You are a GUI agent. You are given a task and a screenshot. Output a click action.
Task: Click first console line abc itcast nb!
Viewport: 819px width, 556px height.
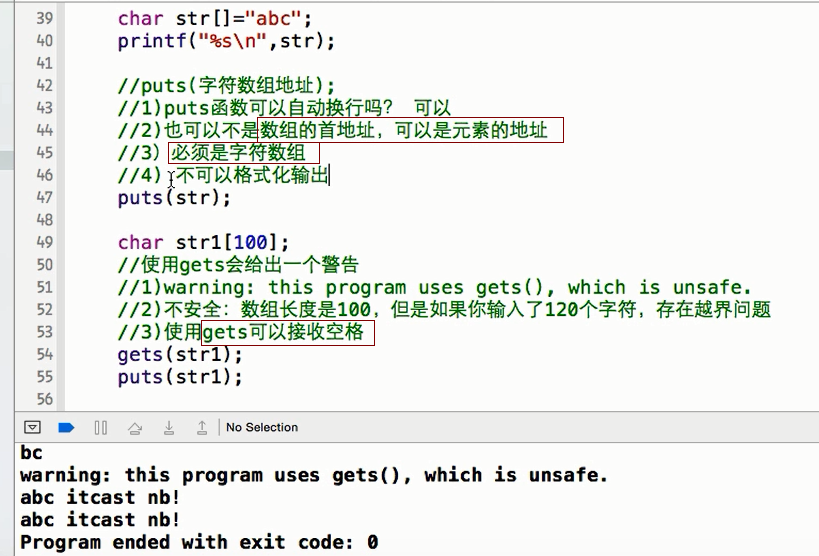100,497
